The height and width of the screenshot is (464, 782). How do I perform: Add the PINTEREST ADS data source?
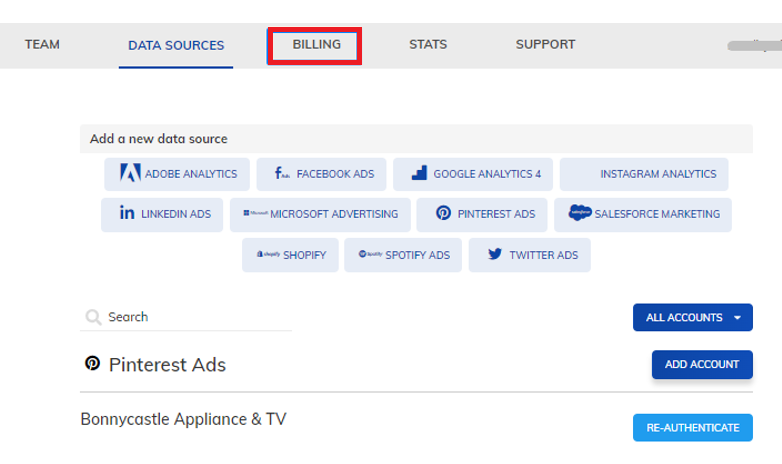(482, 215)
